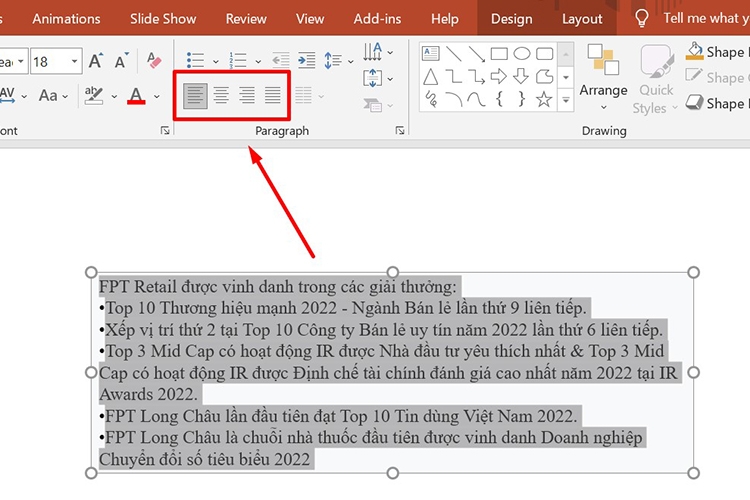The width and height of the screenshot is (750, 500).
Task: Select the Arc shape
Action: [x=453, y=99]
